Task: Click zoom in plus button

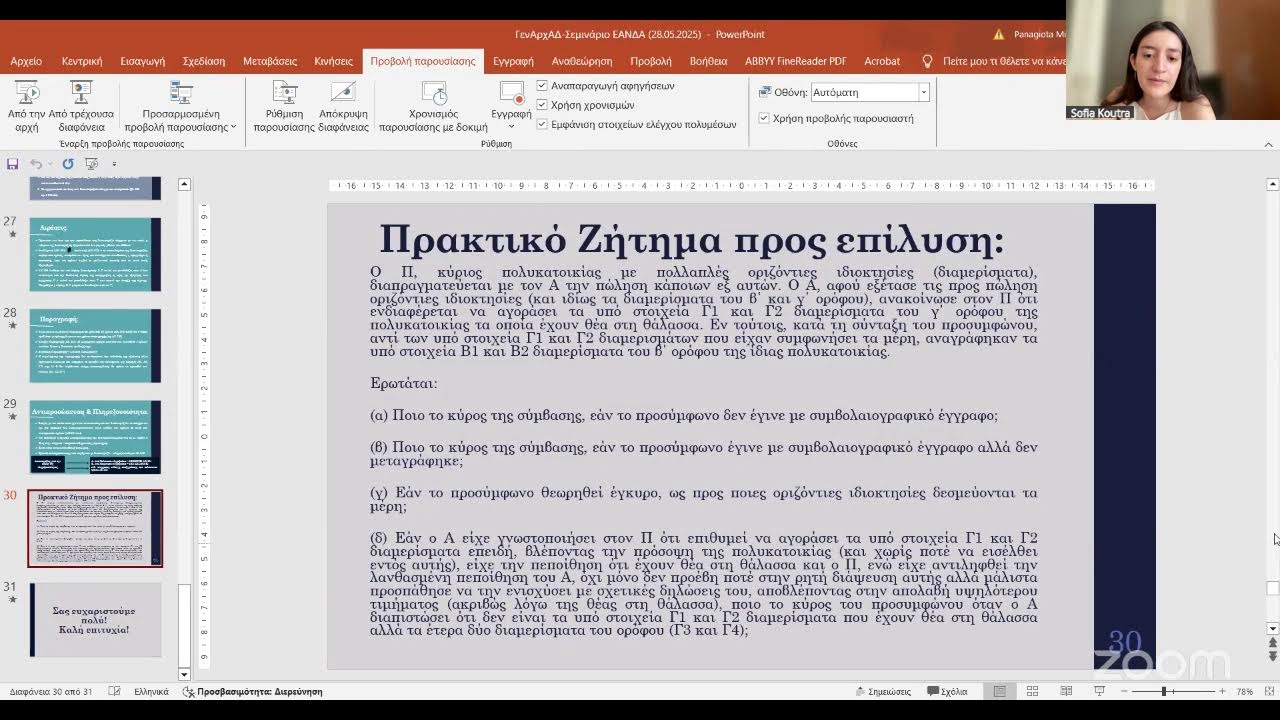Action: pyautogui.click(x=1222, y=691)
